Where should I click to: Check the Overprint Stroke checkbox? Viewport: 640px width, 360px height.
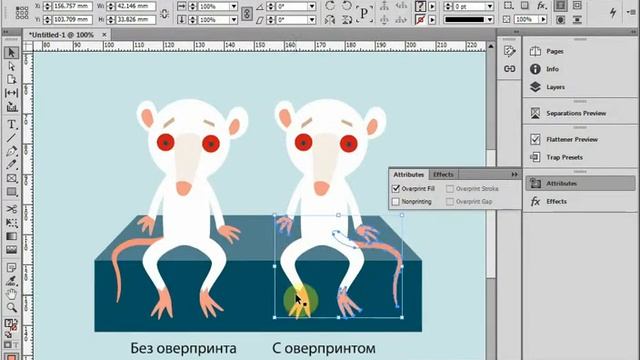point(450,189)
